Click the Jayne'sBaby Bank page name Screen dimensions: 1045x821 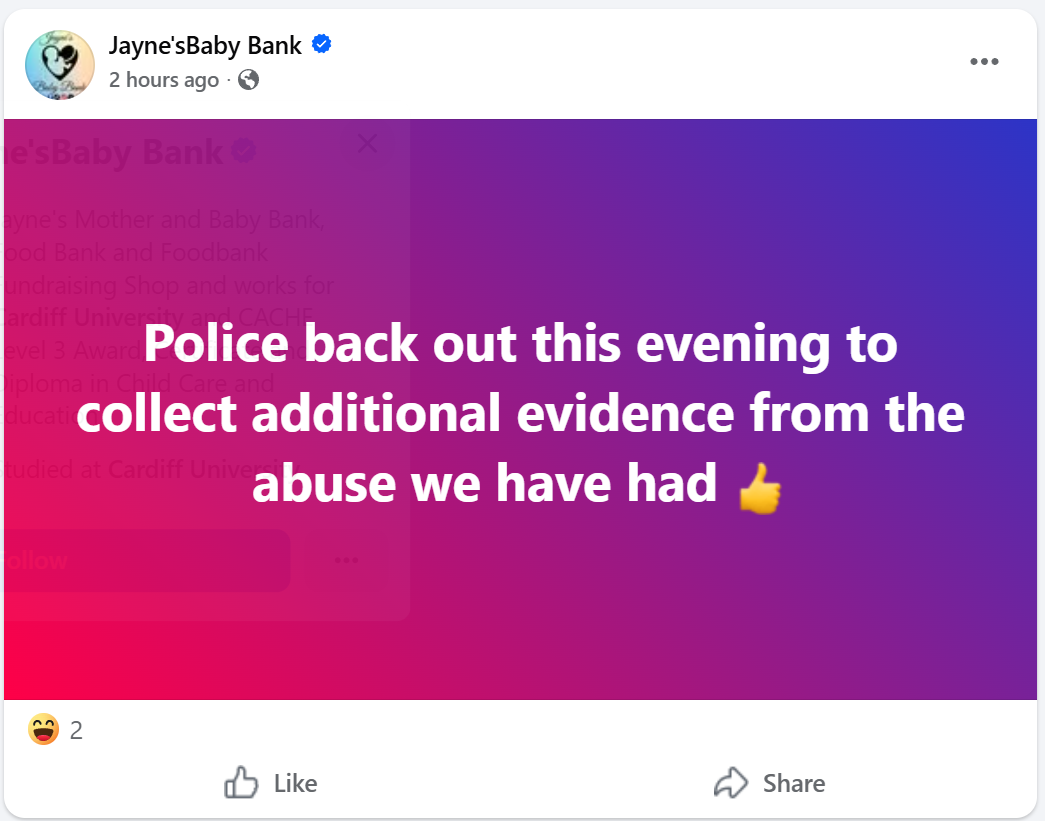point(205,45)
